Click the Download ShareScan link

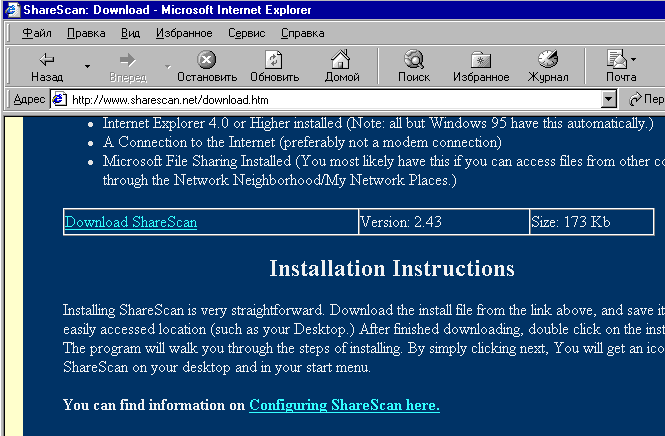131,222
